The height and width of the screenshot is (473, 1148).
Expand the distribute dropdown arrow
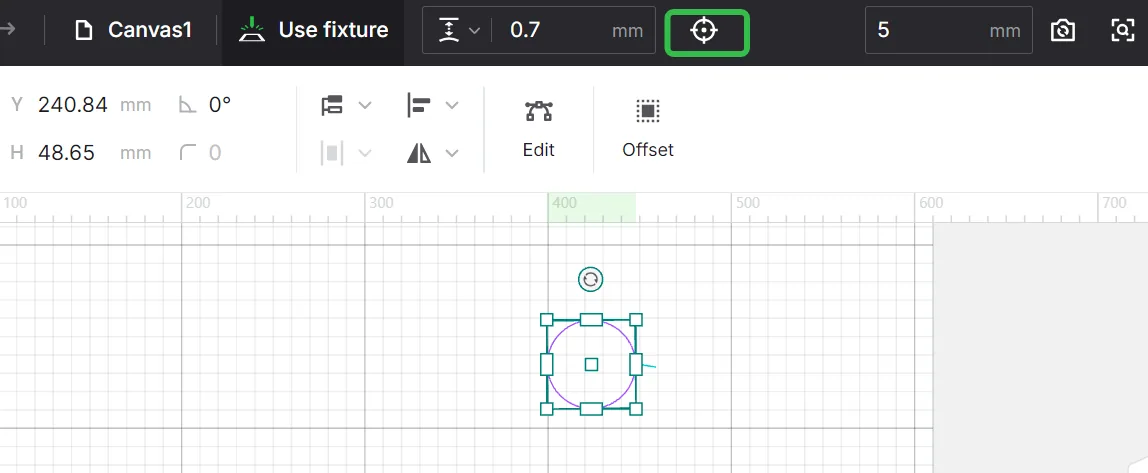click(365, 153)
